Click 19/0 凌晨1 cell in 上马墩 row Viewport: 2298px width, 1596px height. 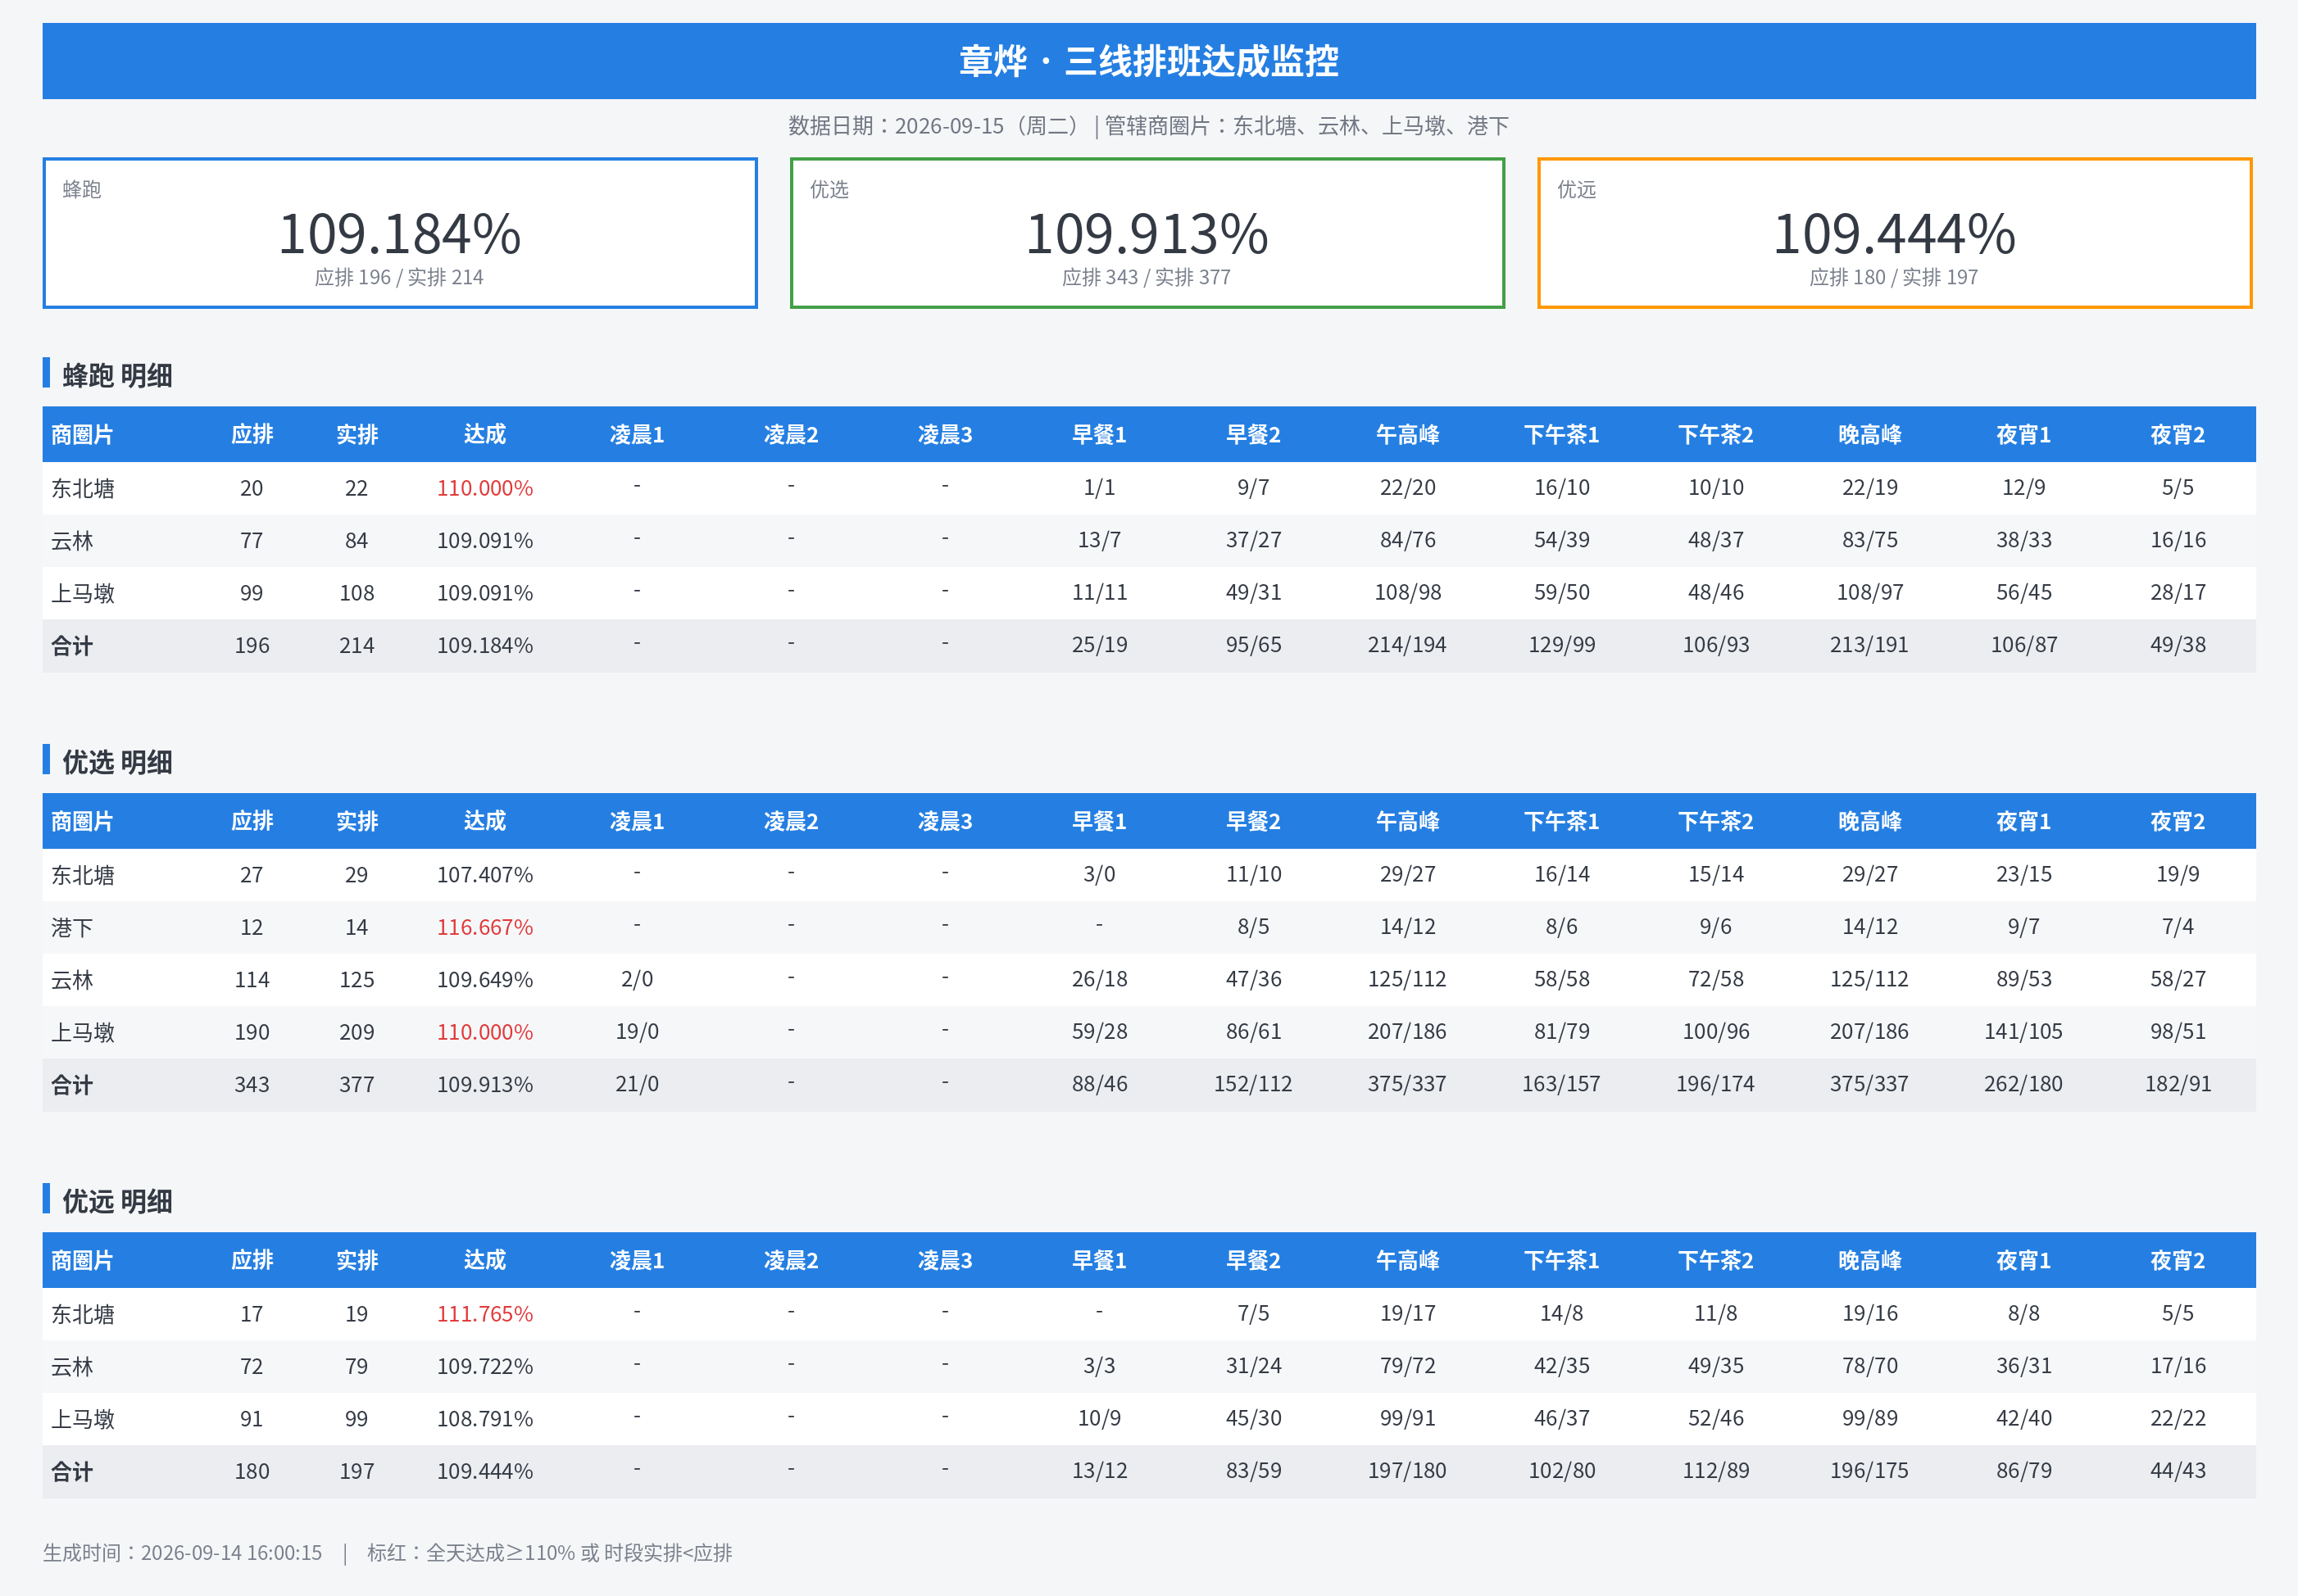pyautogui.click(x=637, y=1031)
